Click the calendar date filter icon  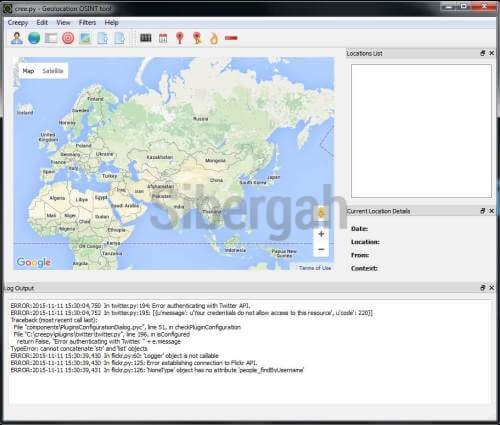(x=163, y=38)
